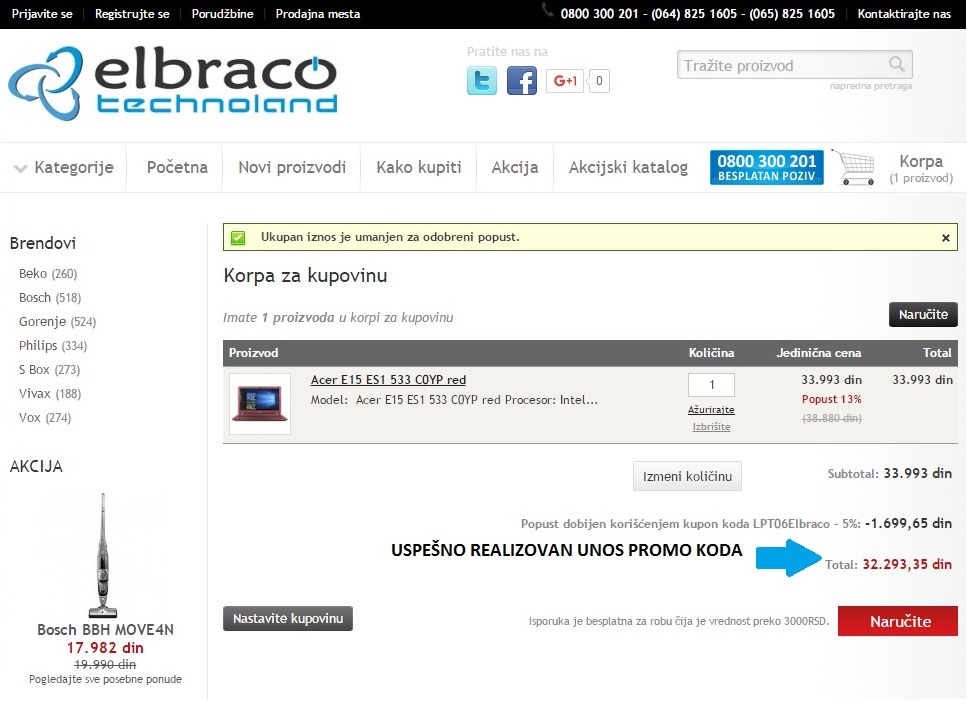Click the Izmeni količinu button

pyautogui.click(x=687, y=477)
